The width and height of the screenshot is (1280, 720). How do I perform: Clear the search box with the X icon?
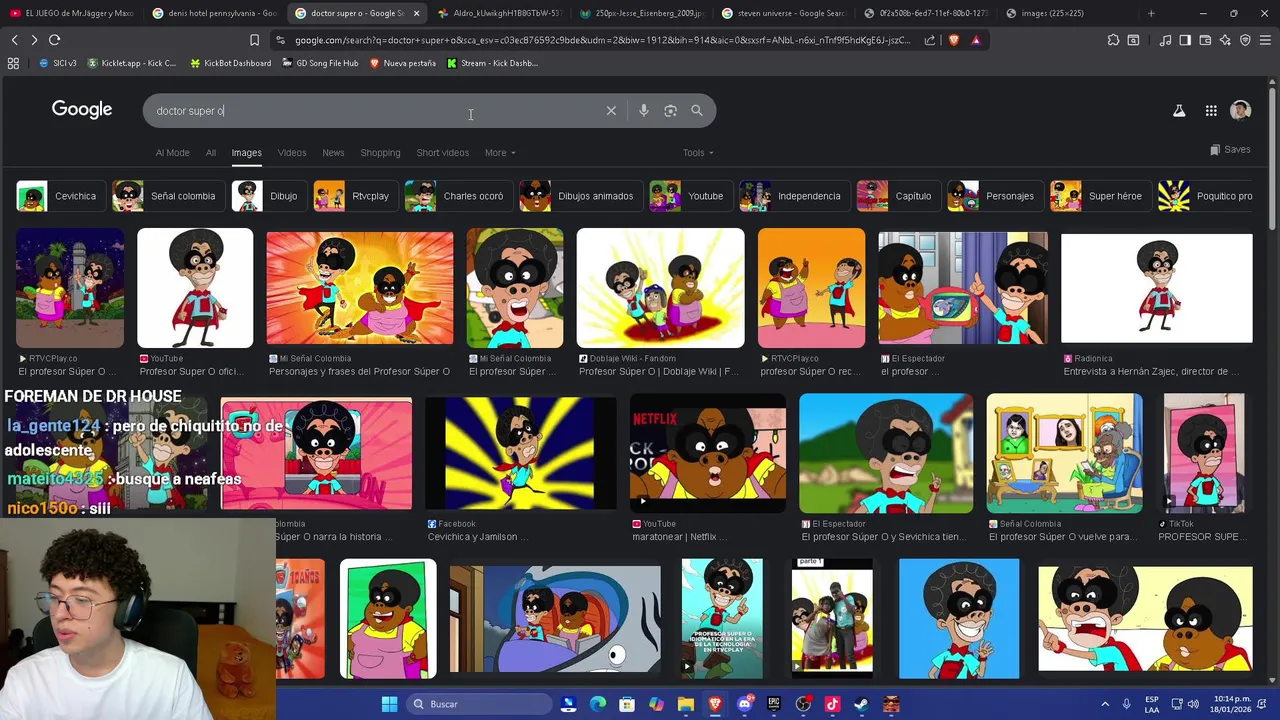click(611, 111)
